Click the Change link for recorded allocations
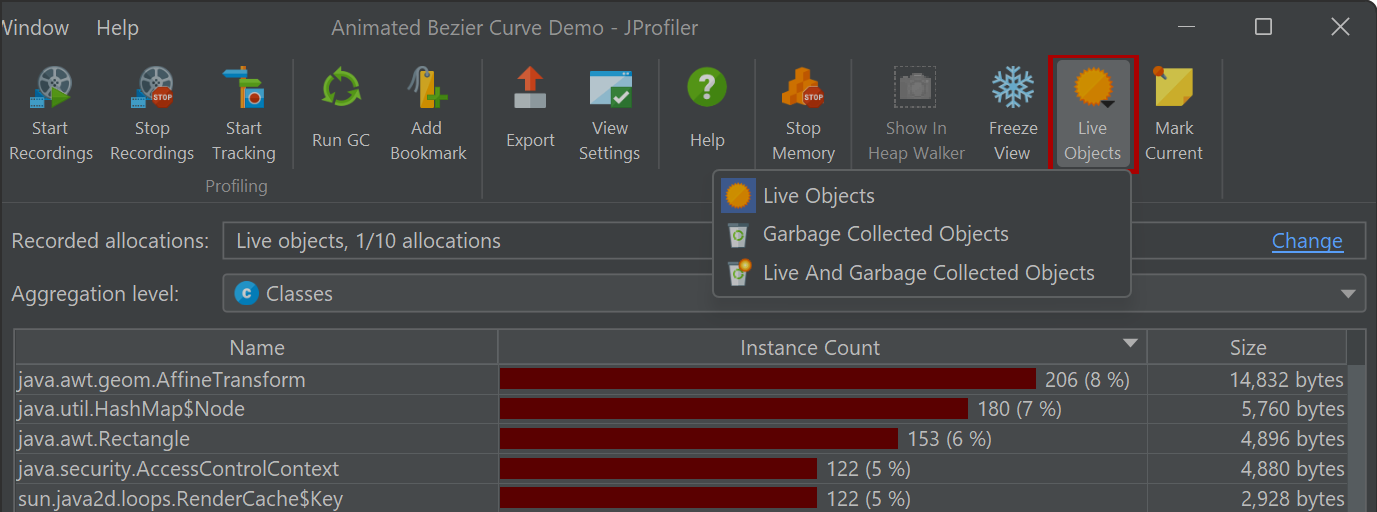 (1307, 241)
